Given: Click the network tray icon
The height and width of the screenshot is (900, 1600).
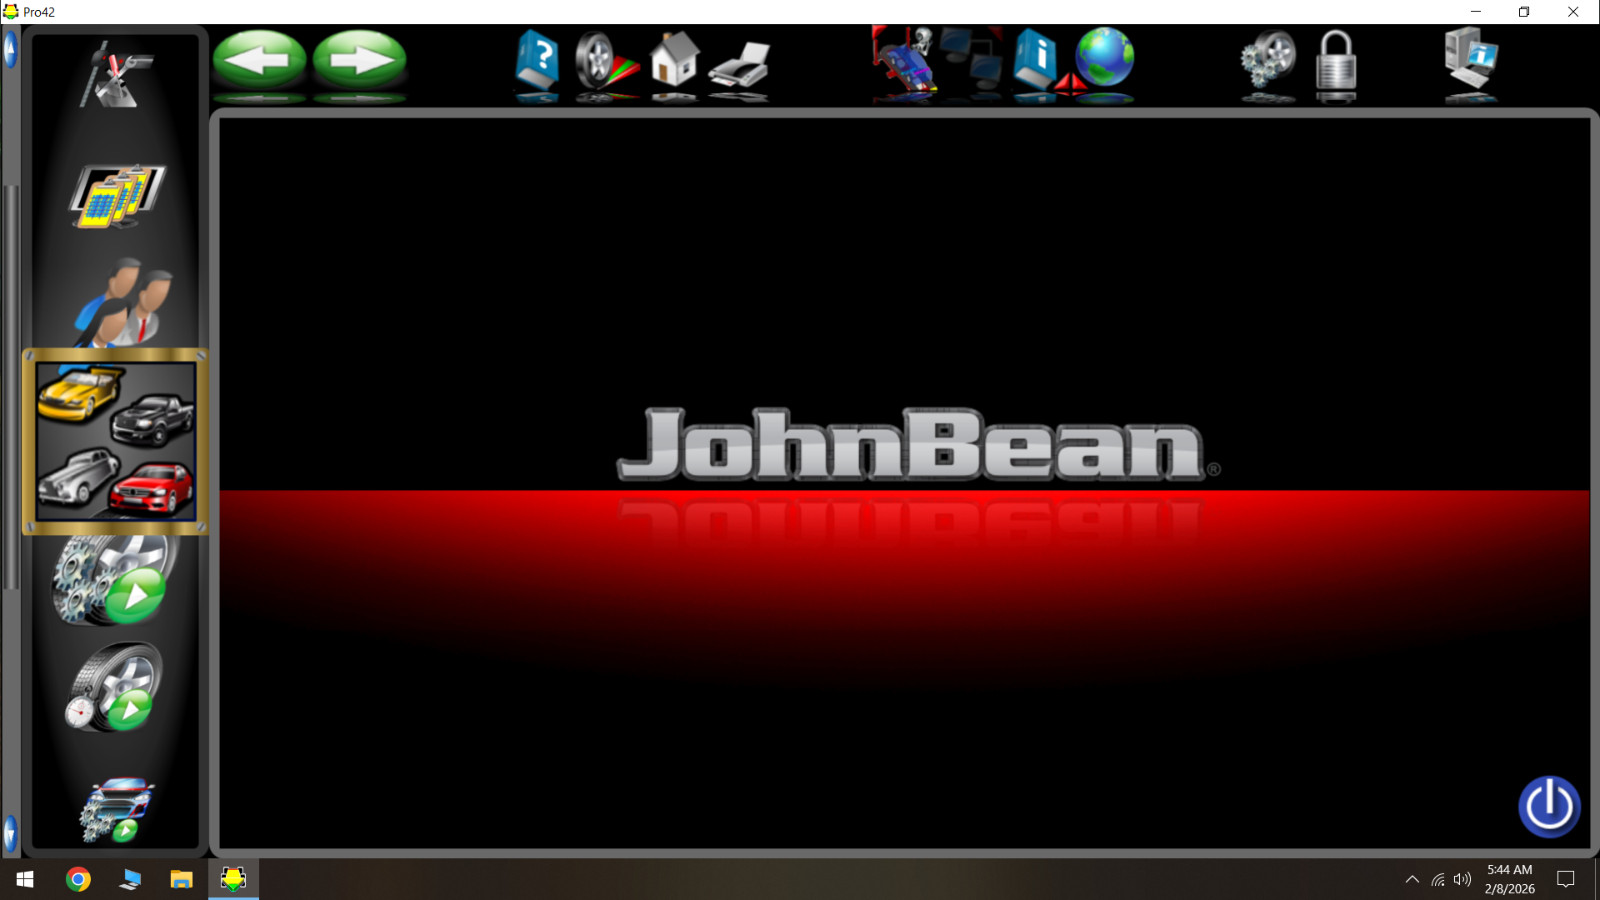Looking at the screenshot, I should (x=1437, y=879).
